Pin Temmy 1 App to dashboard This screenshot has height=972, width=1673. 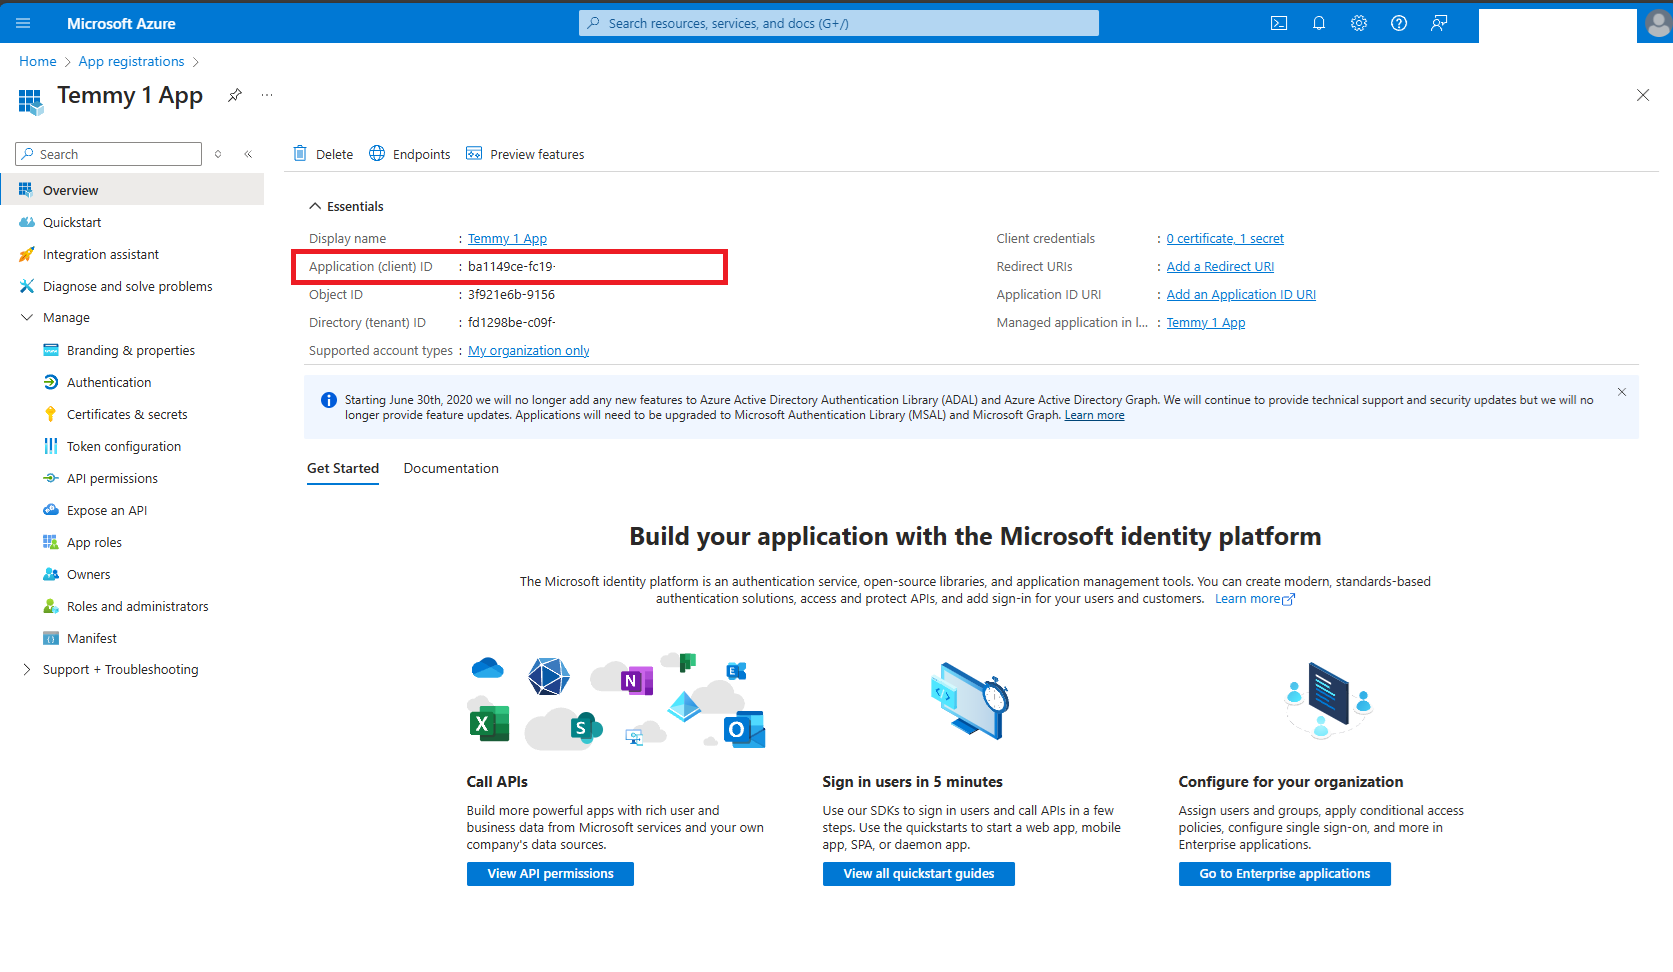pos(235,95)
